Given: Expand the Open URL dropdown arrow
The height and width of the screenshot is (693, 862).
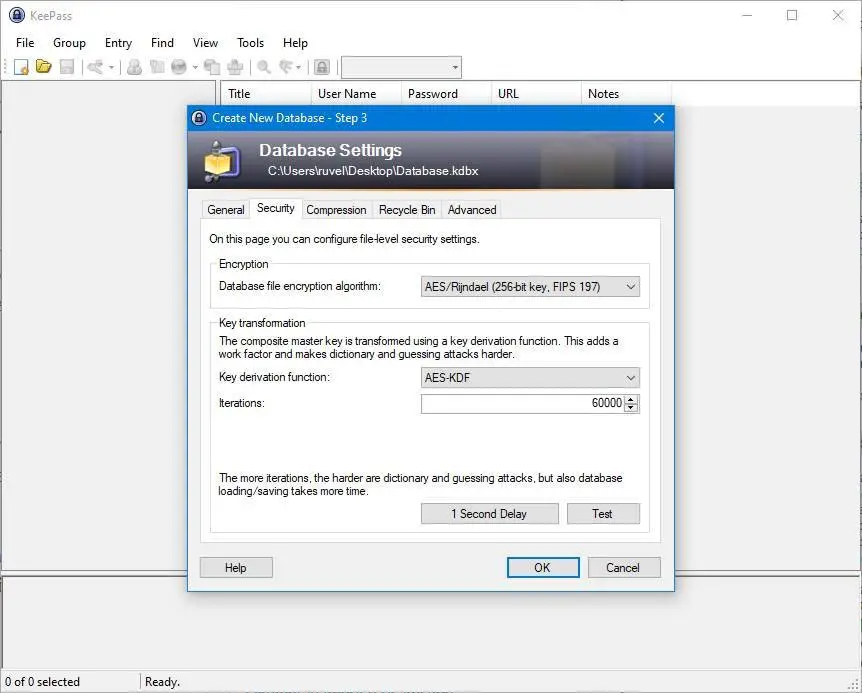Looking at the screenshot, I should 195,68.
